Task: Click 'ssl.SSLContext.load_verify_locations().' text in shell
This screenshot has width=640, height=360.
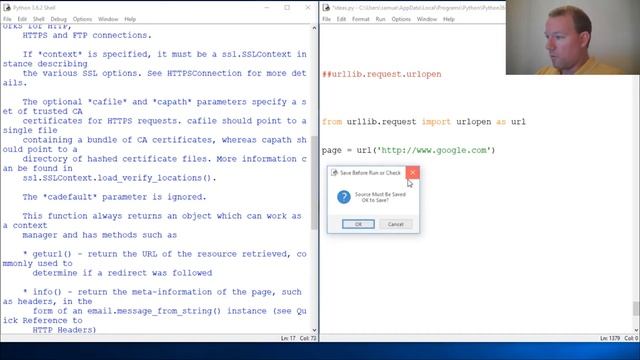Action: (x=119, y=178)
